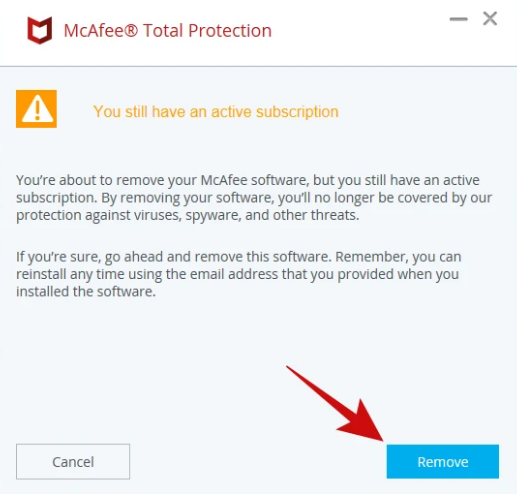Screen dimensions: 517x494
Task: Click the paragraph starting 'You're about to remove'
Action: [253, 198]
